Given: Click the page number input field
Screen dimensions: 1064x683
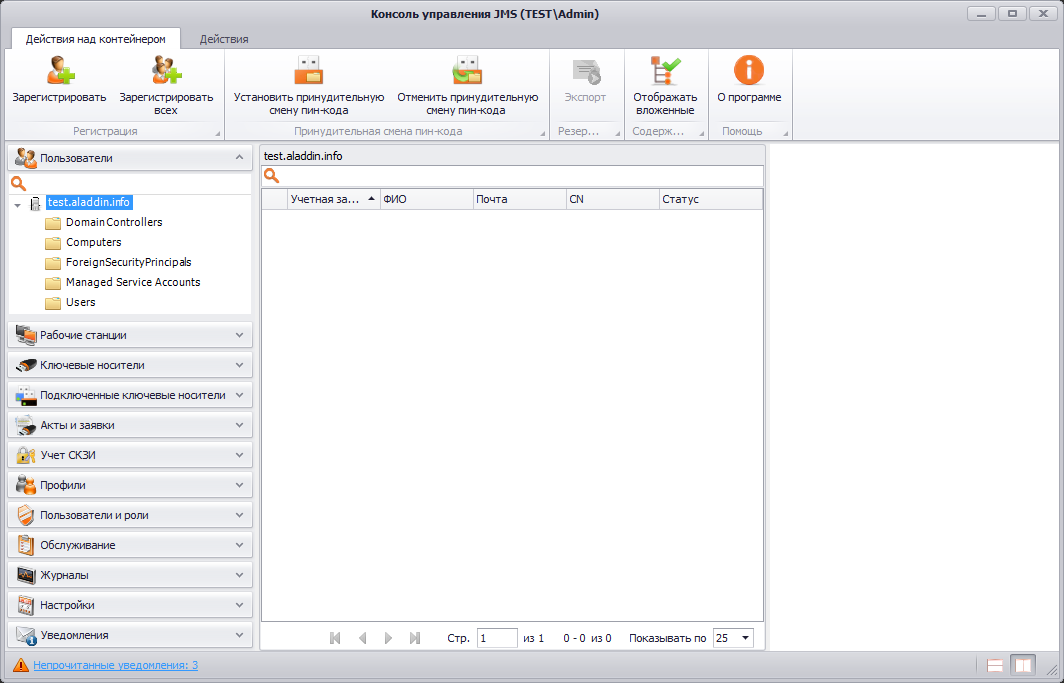Looking at the screenshot, I should [497, 638].
